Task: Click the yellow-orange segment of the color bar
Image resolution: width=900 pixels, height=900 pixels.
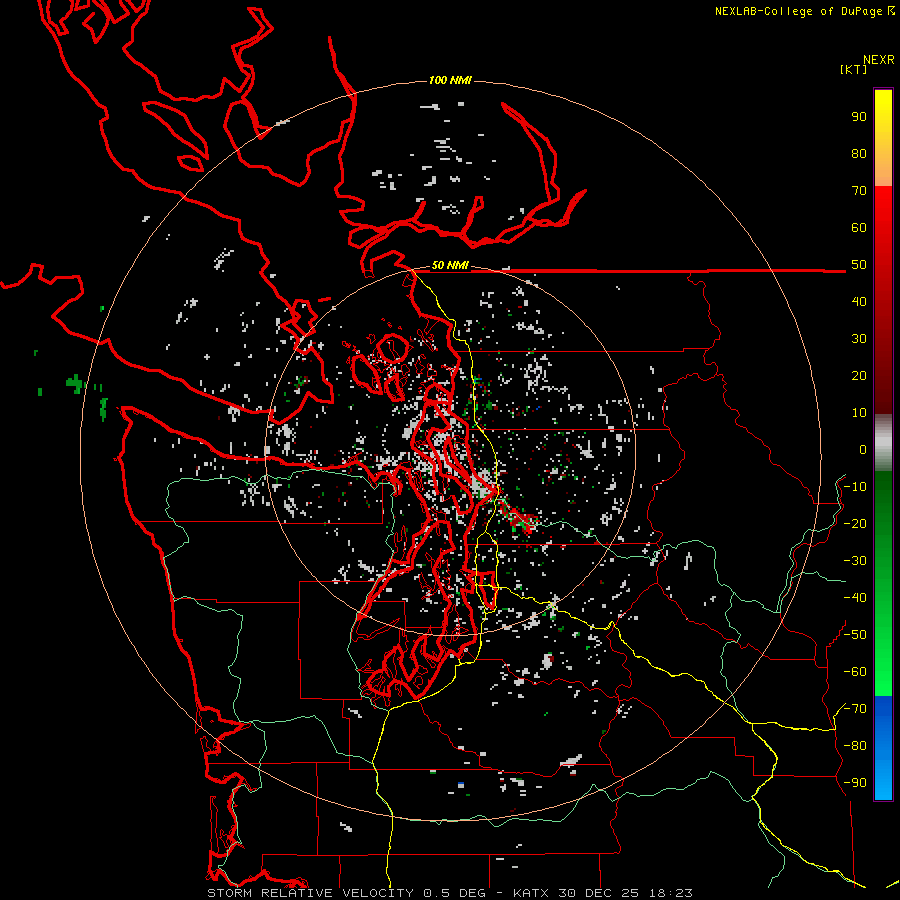Action: click(883, 138)
